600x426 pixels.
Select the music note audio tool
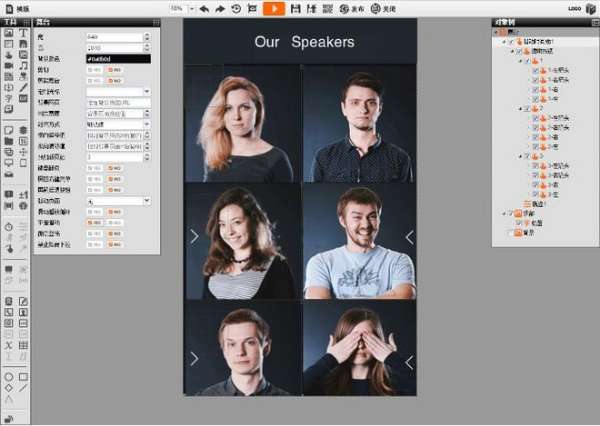[23, 65]
